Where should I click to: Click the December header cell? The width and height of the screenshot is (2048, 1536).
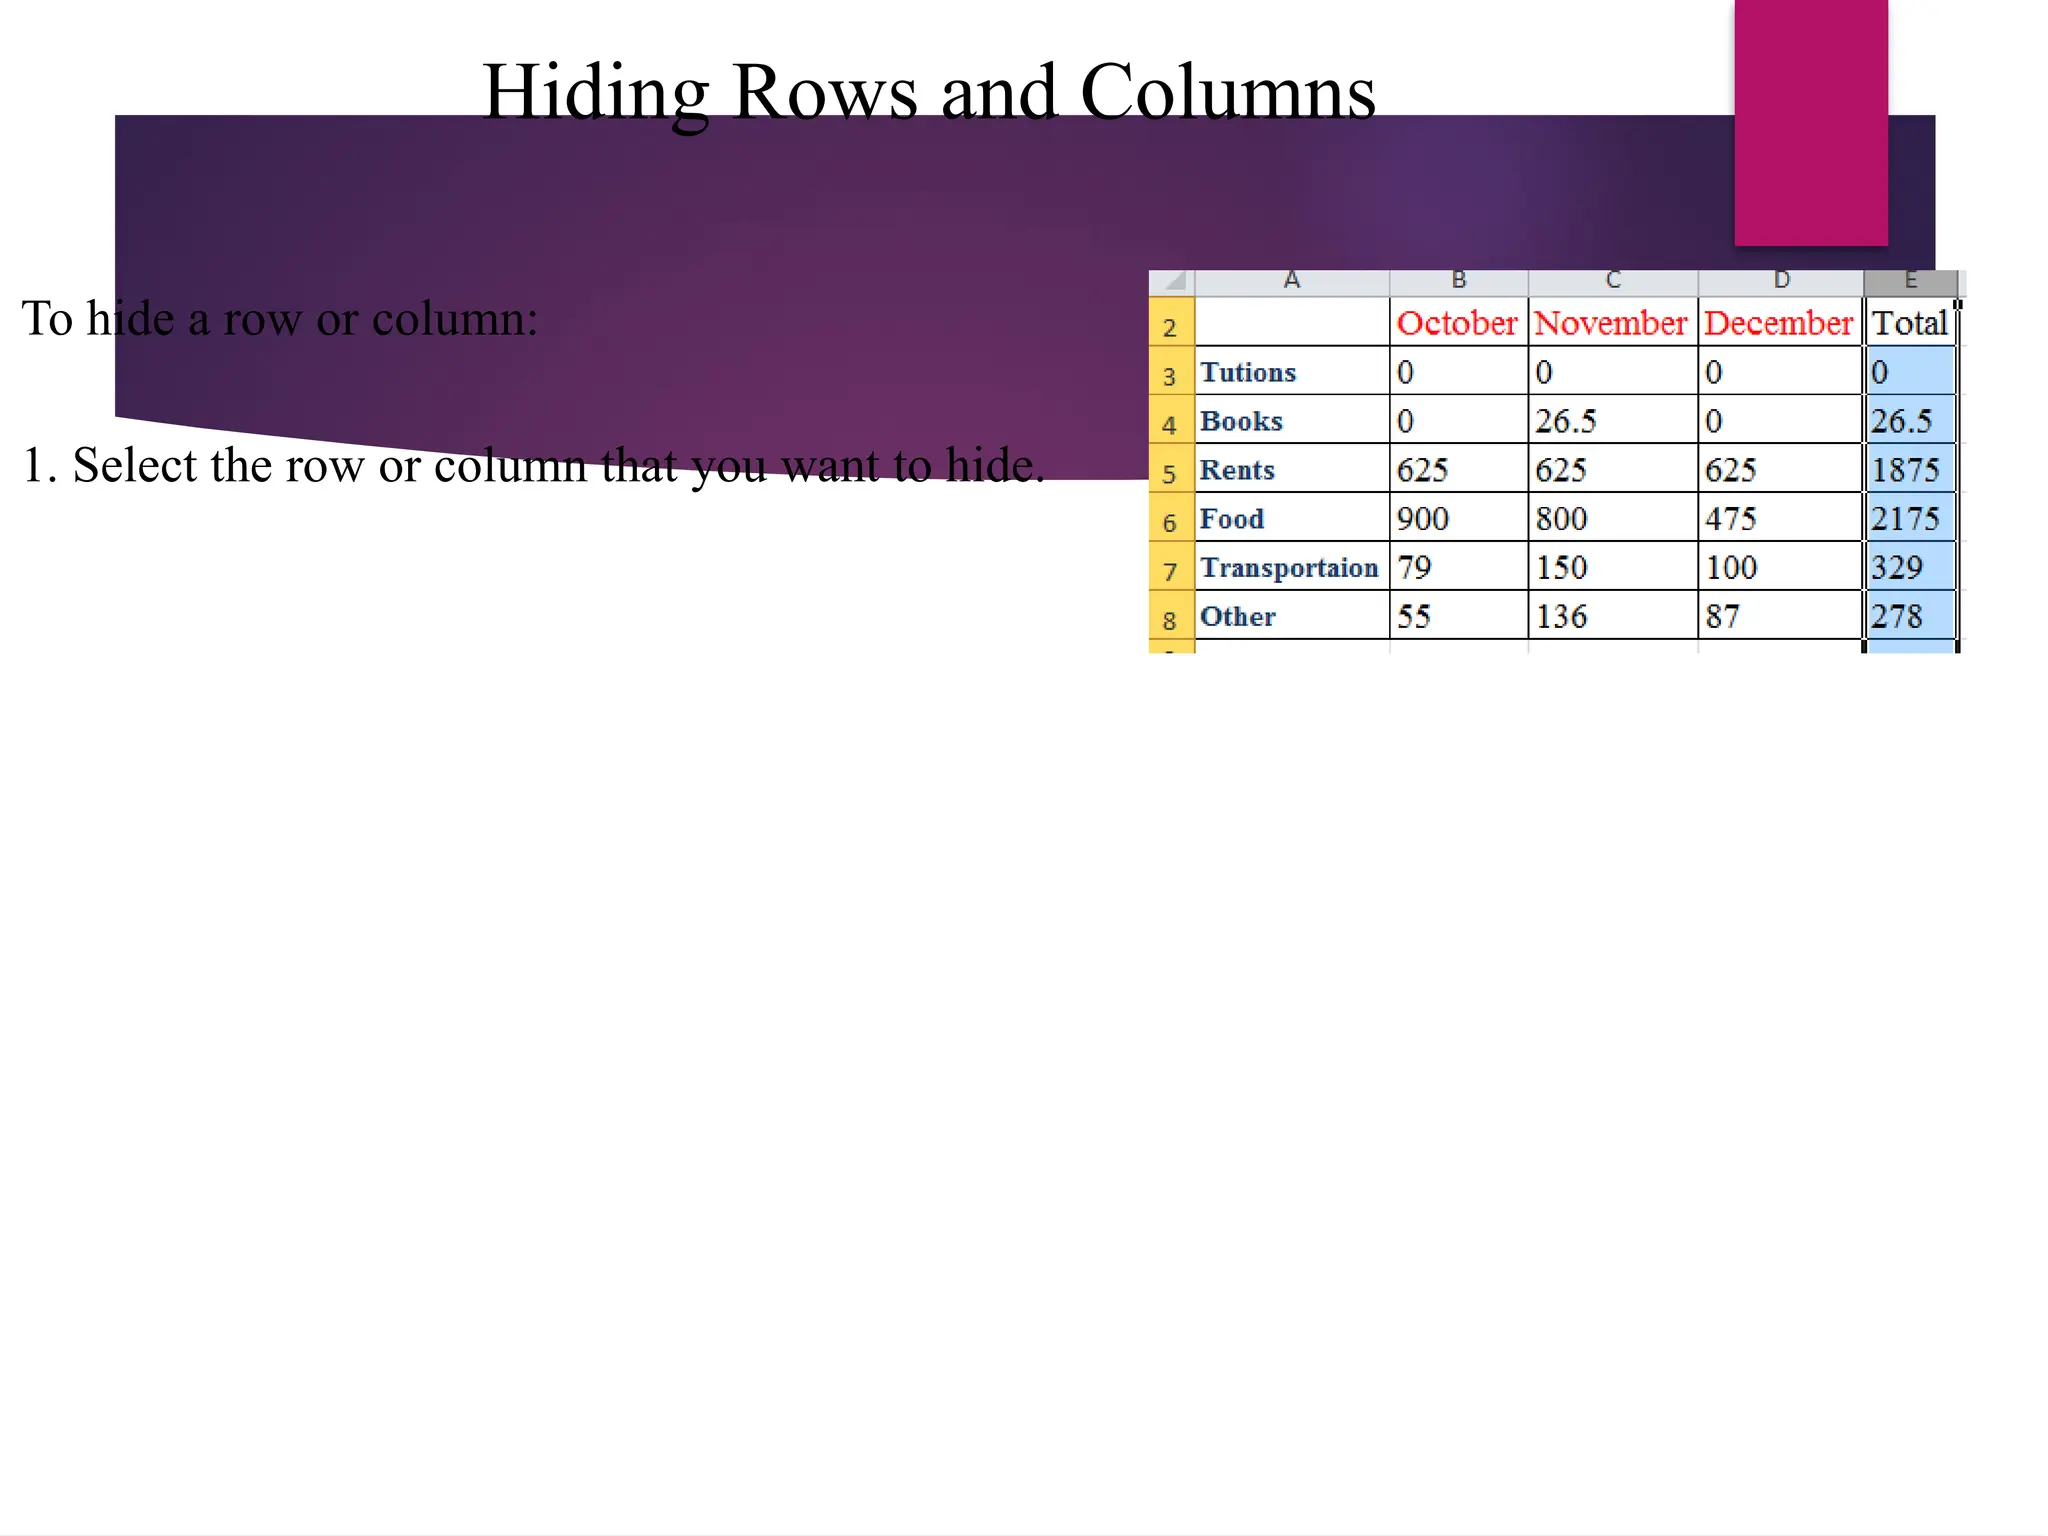[1778, 323]
